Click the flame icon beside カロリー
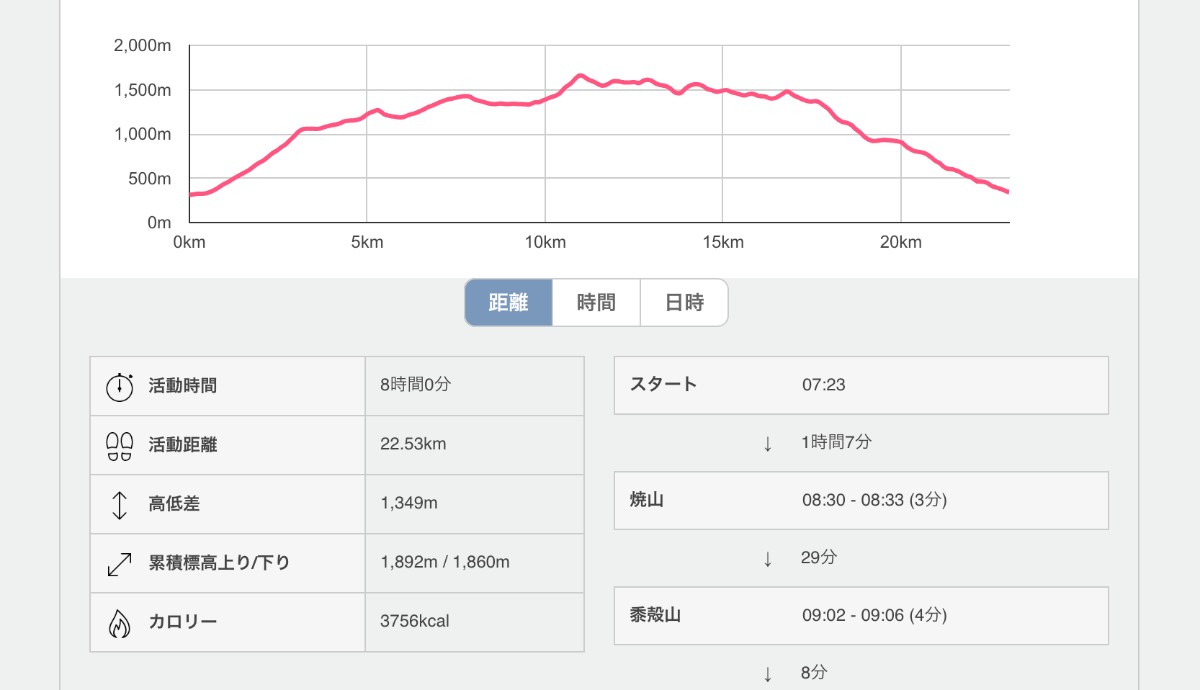The image size is (1200, 690). (119, 622)
